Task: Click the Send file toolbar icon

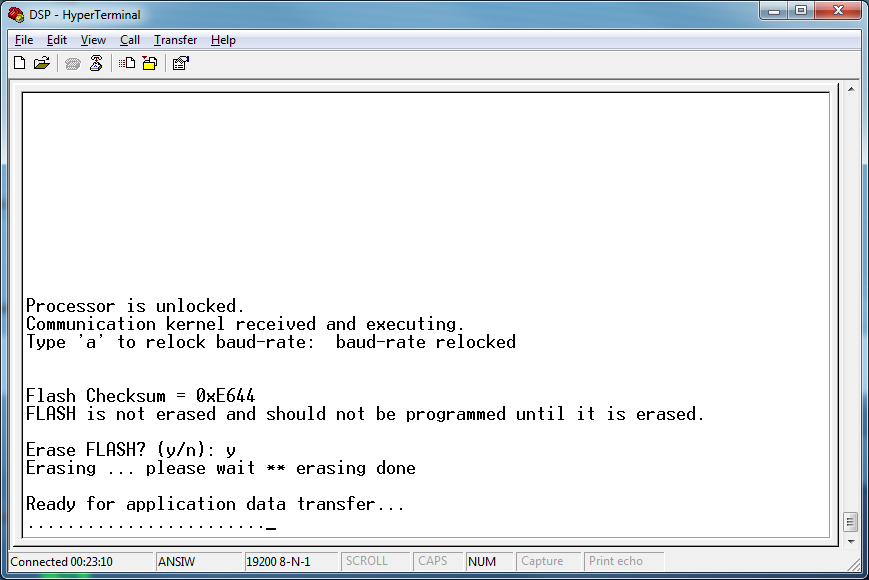Action: 127,62
